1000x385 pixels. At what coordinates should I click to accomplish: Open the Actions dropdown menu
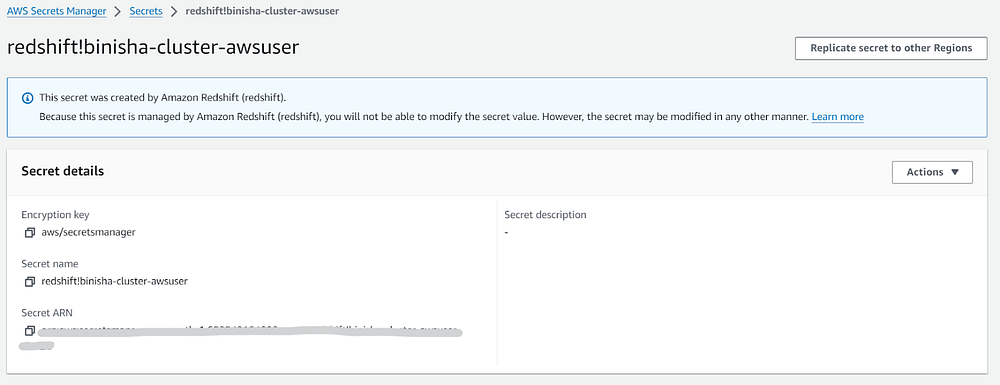(x=932, y=172)
